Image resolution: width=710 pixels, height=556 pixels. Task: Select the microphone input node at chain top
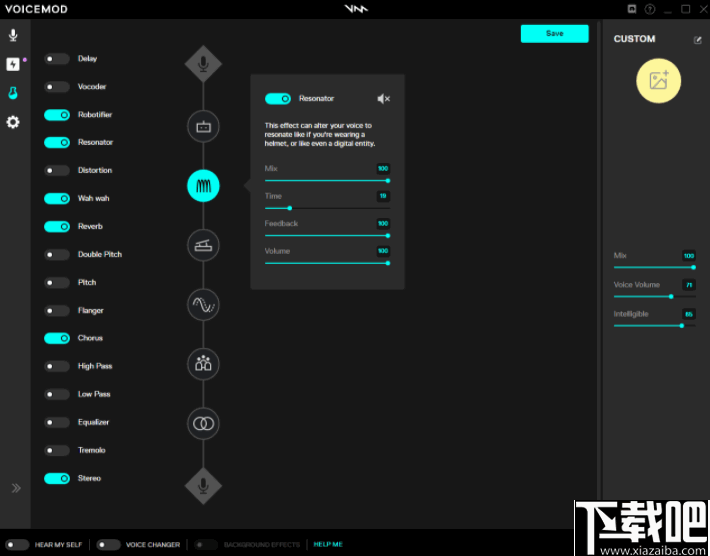pos(203,64)
